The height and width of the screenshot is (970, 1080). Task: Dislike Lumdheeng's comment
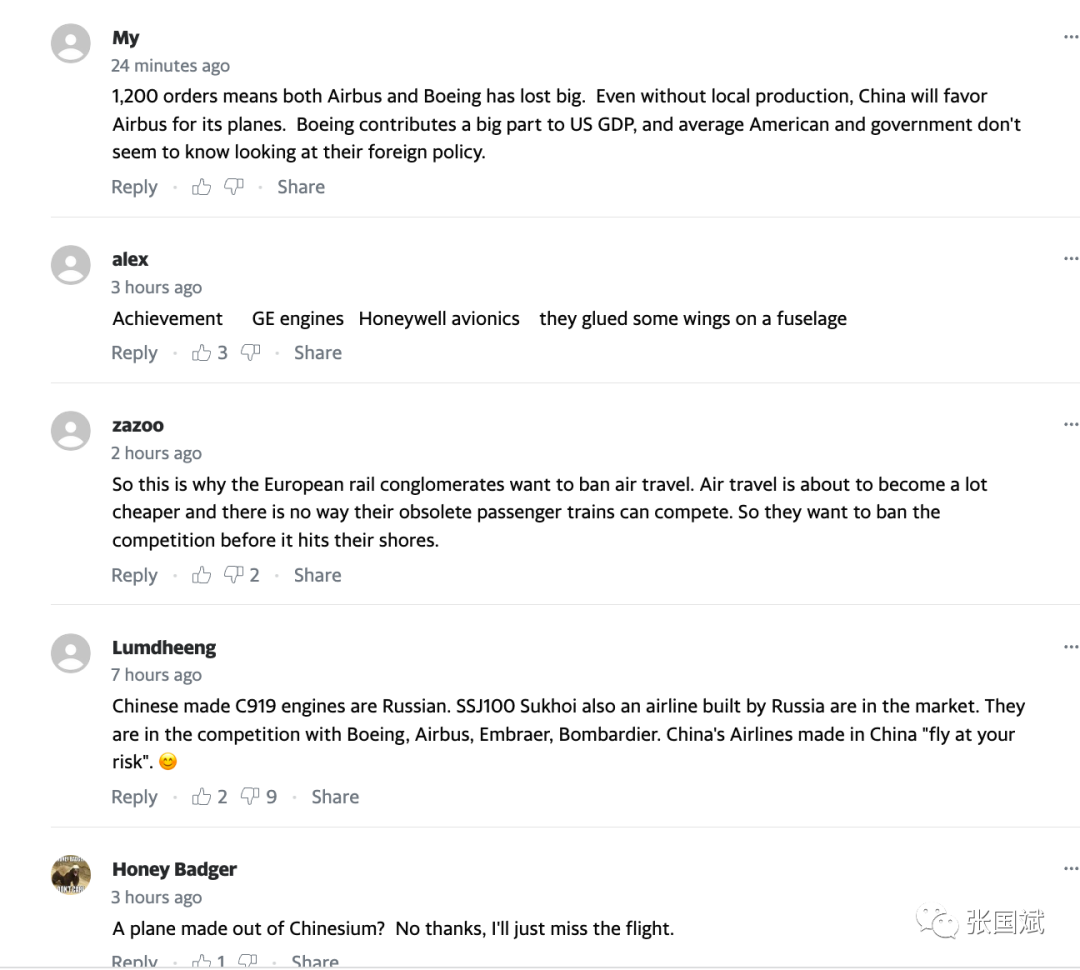[x=251, y=797]
